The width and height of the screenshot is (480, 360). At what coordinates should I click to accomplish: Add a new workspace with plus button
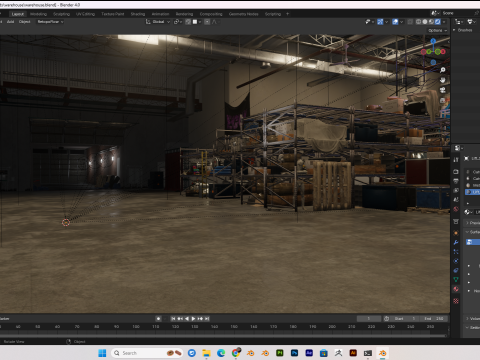287,14
